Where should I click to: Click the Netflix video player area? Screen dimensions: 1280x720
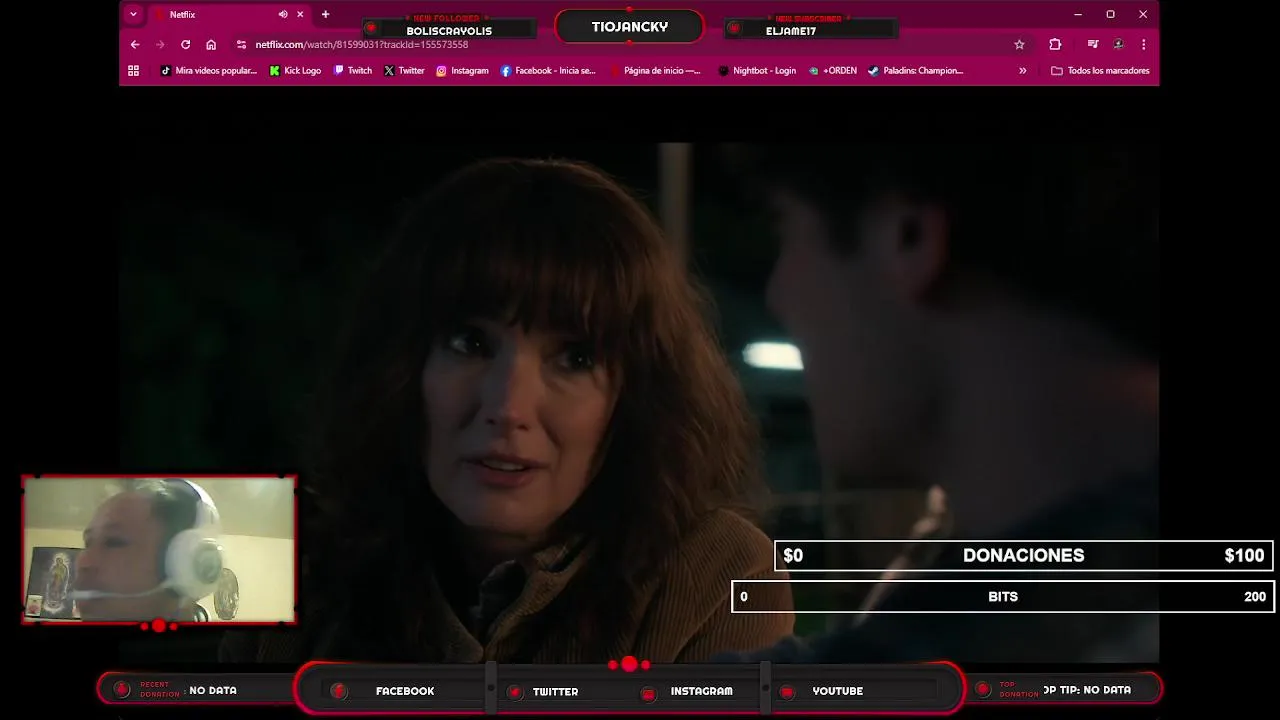tap(639, 374)
